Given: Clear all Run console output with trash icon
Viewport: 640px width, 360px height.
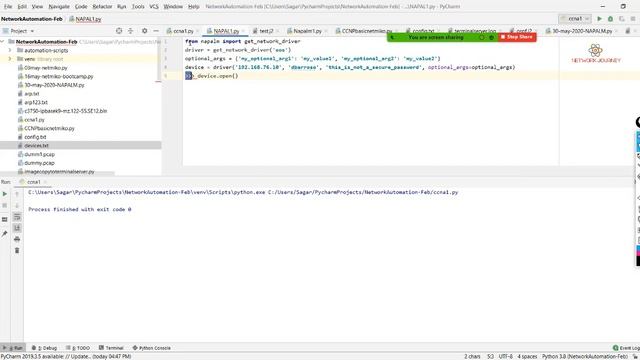Looking at the screenshot, I should pos(17,250).
